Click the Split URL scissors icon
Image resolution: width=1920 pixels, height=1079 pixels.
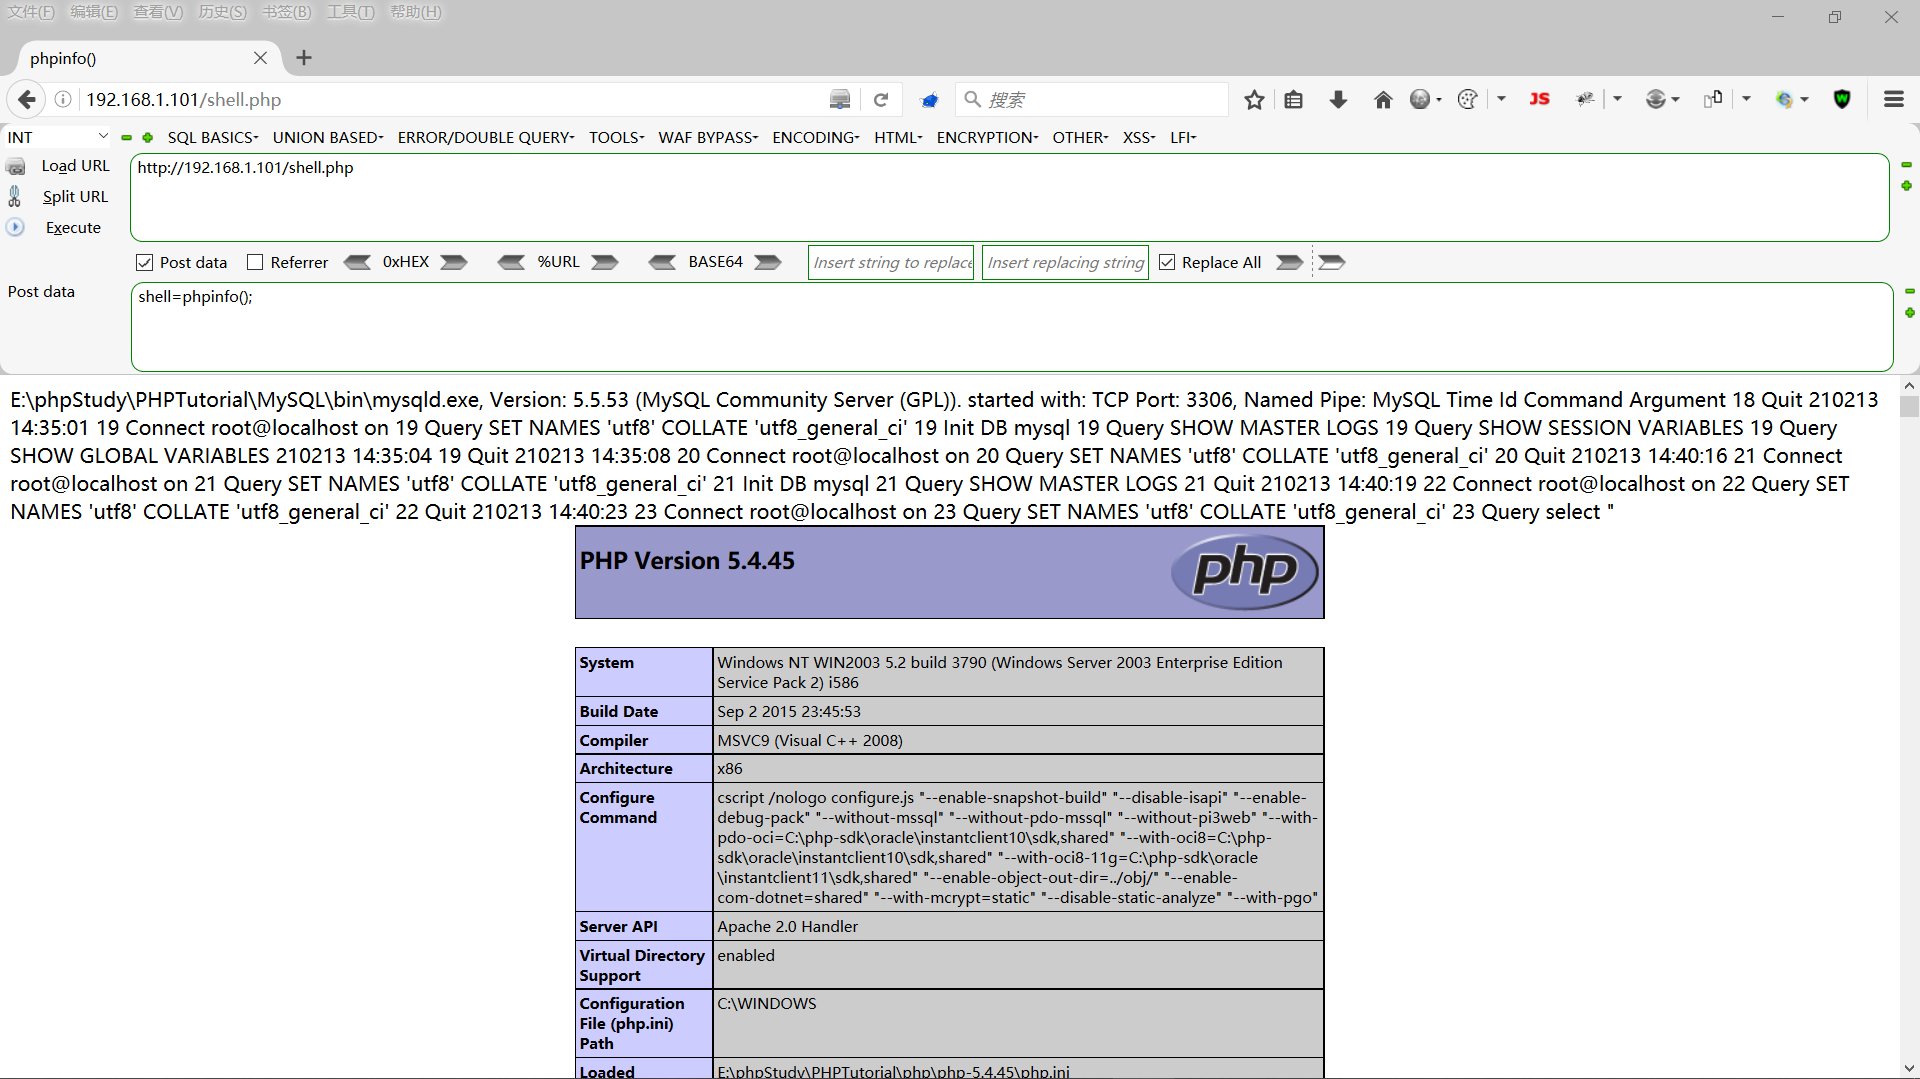[x=16, y=196]
